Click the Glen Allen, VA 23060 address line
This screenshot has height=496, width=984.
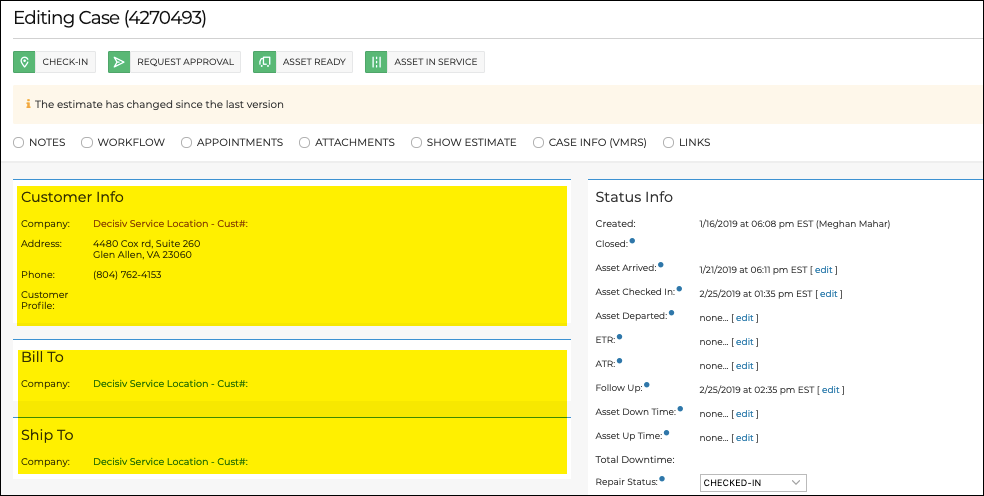click(142, 255)
